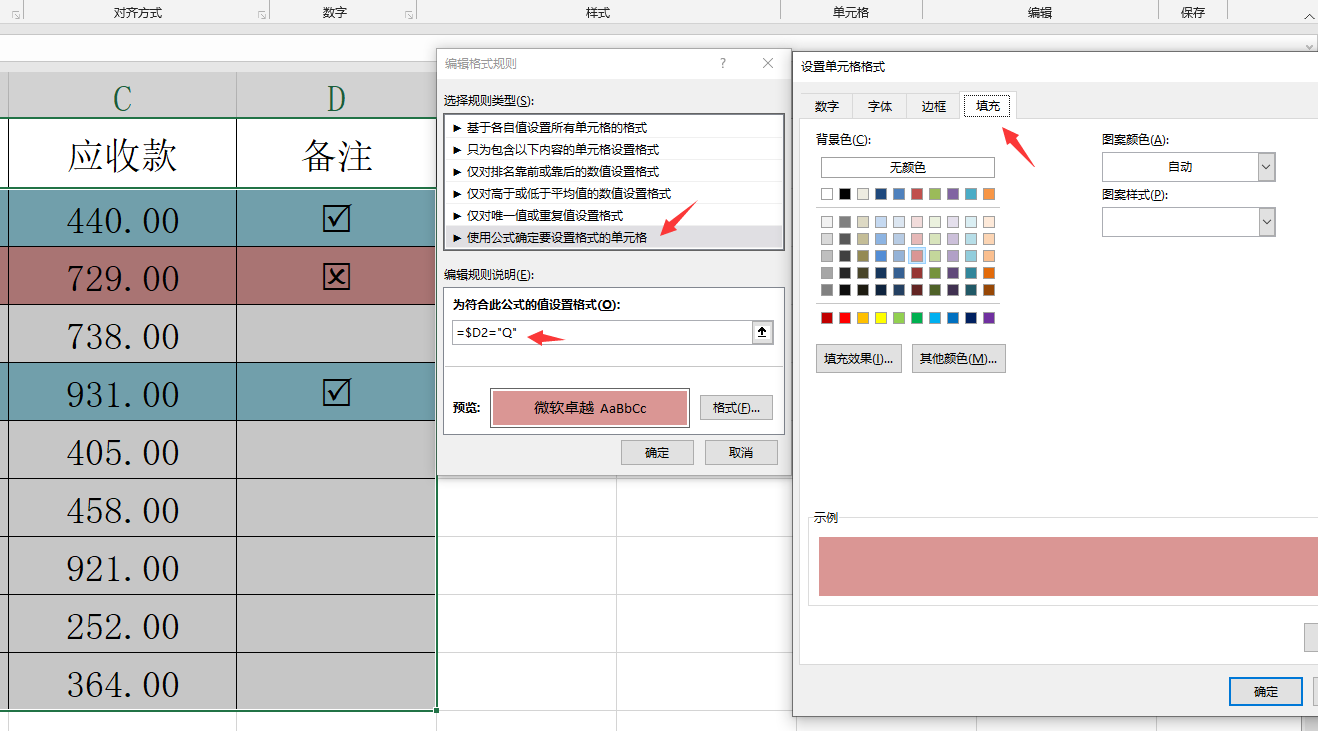Click the check mark cell next to 440.00

point(337,219)
